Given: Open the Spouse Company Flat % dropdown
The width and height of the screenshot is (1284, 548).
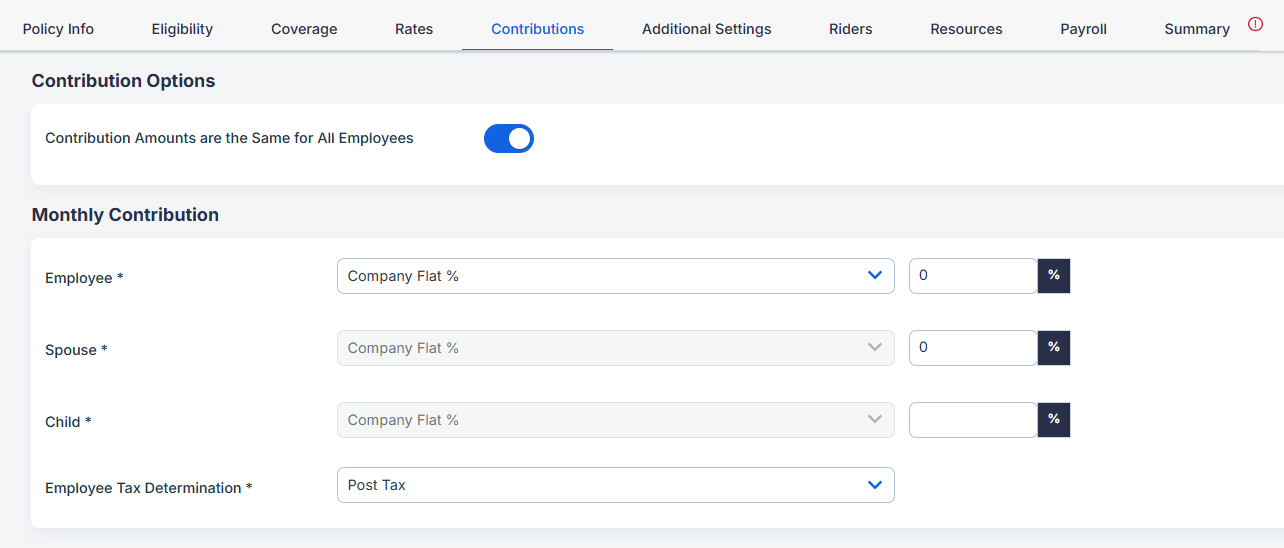Looking at the screenshot, I should (x=616, y=348).
